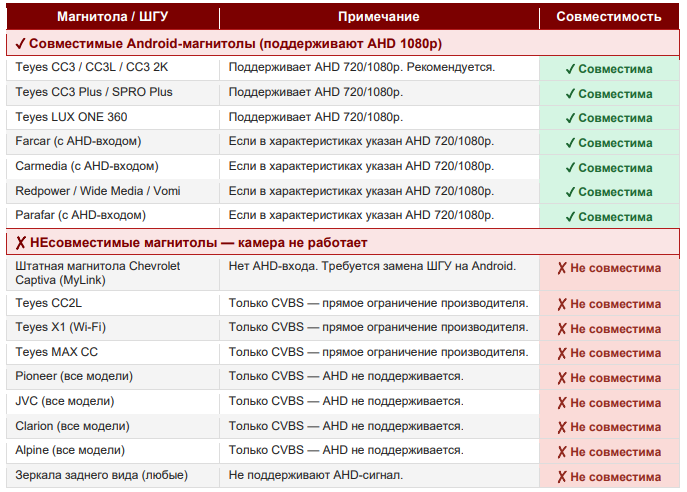Click 'Не совместима' in the Clarion row
Viewport: 687px width, 492px height.
click(x=609, y=427)
